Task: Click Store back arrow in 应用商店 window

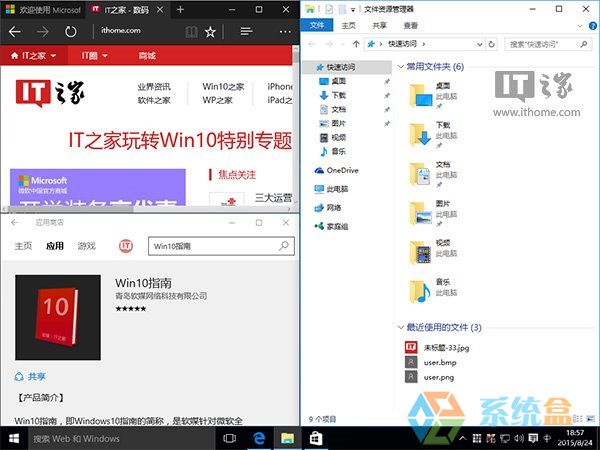Action: (15, 222)
